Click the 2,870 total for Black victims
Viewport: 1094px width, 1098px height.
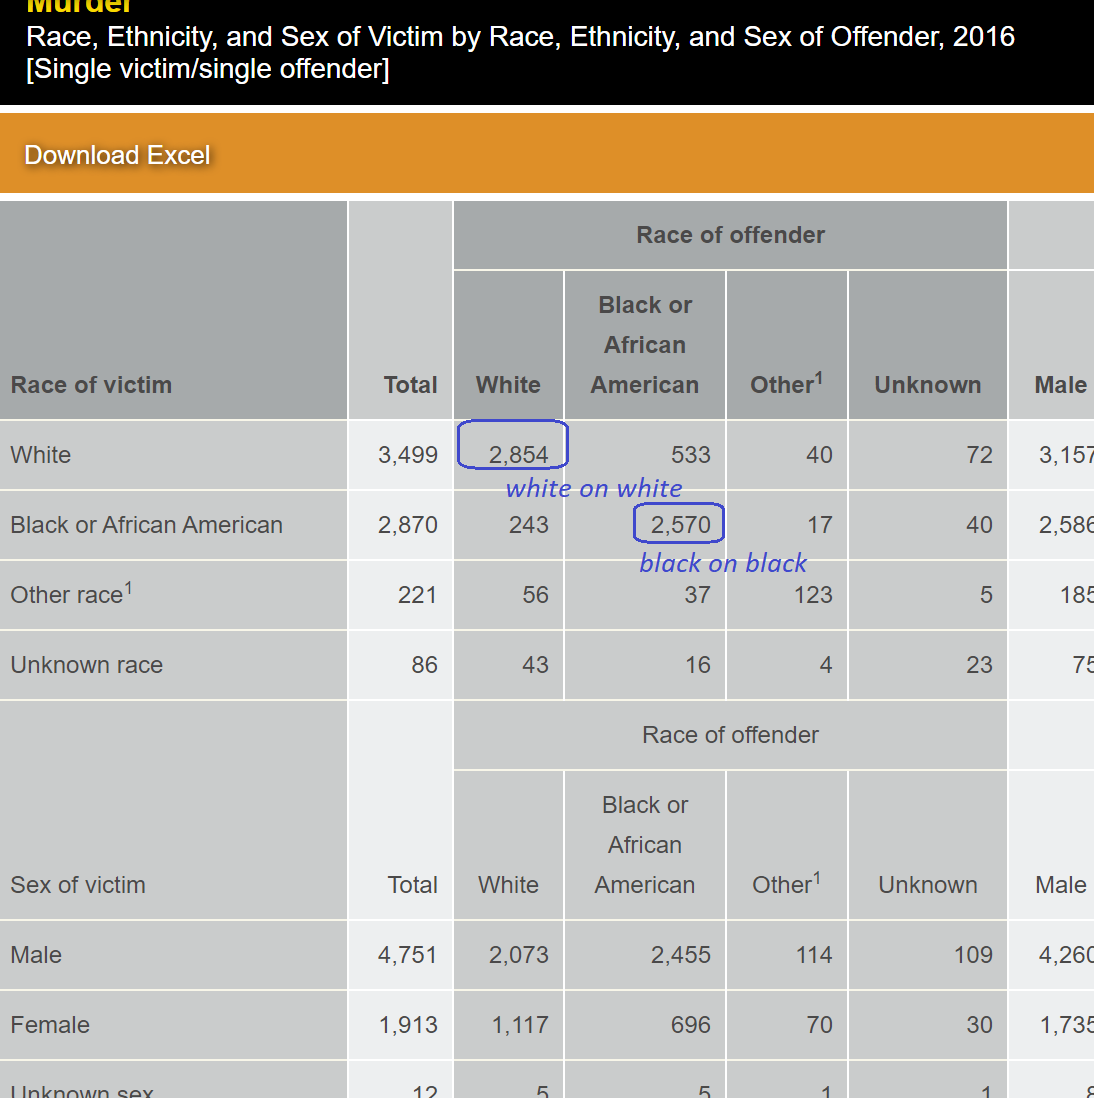(x=408, y=525)
